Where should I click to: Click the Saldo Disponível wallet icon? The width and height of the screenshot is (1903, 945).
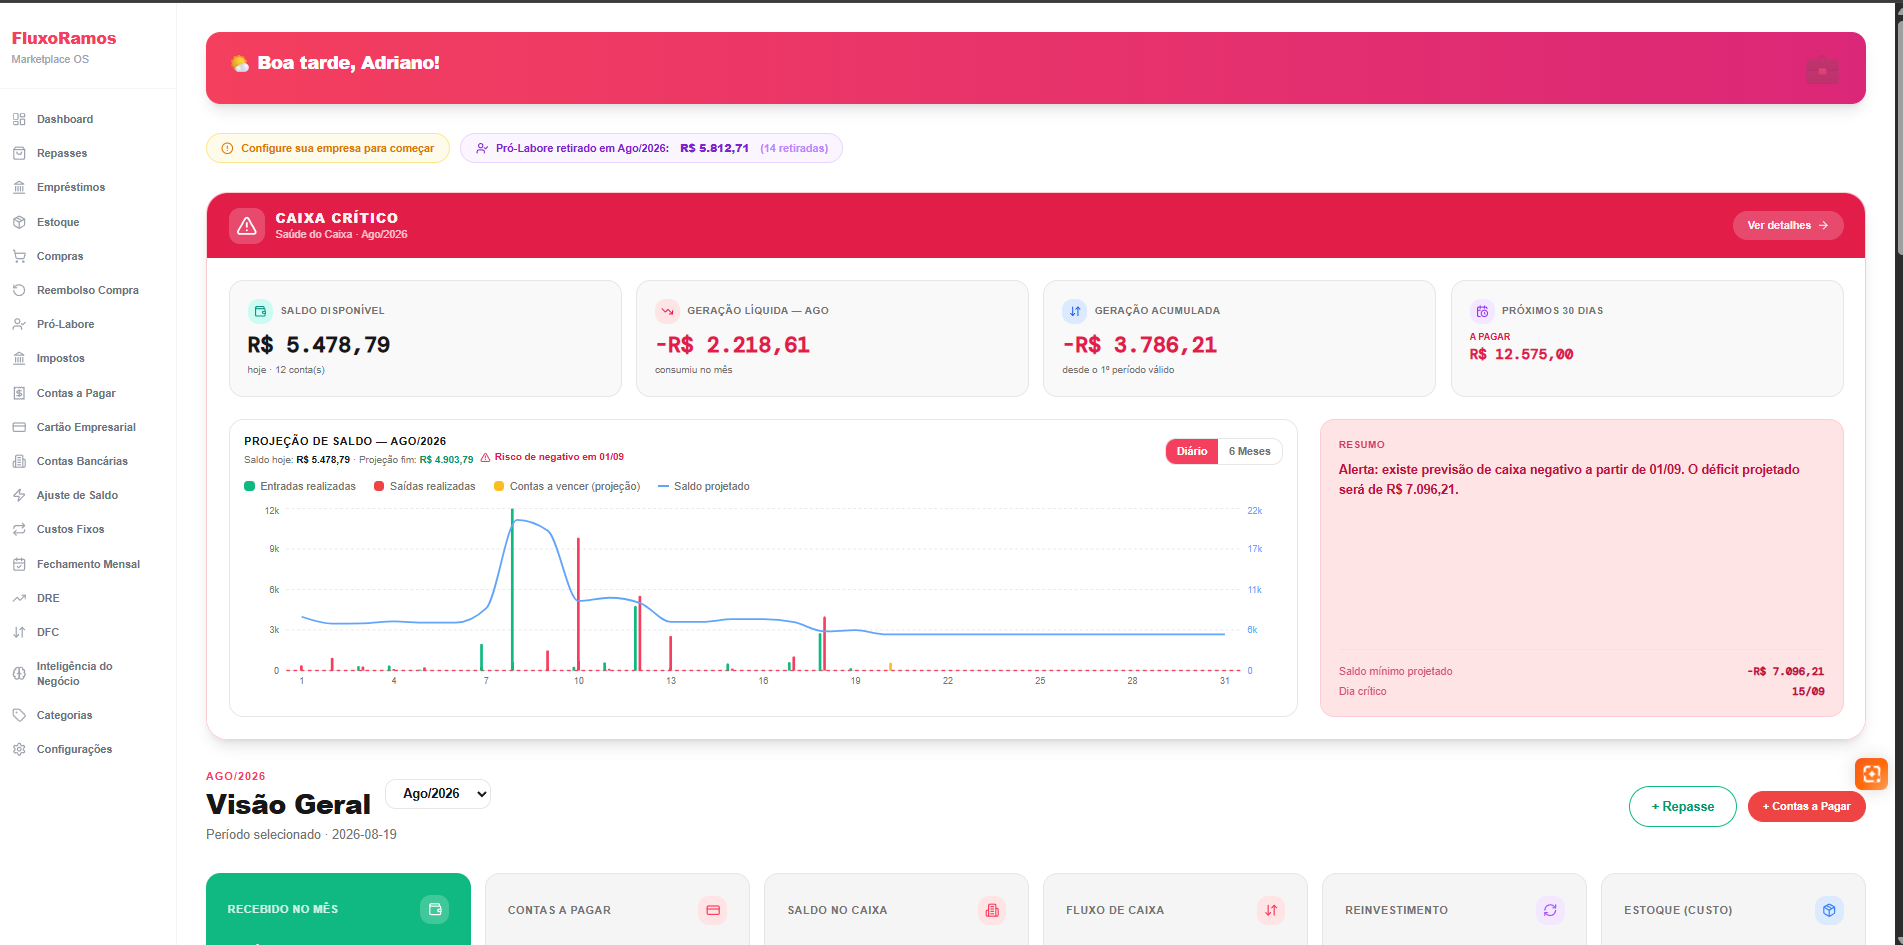260,311
